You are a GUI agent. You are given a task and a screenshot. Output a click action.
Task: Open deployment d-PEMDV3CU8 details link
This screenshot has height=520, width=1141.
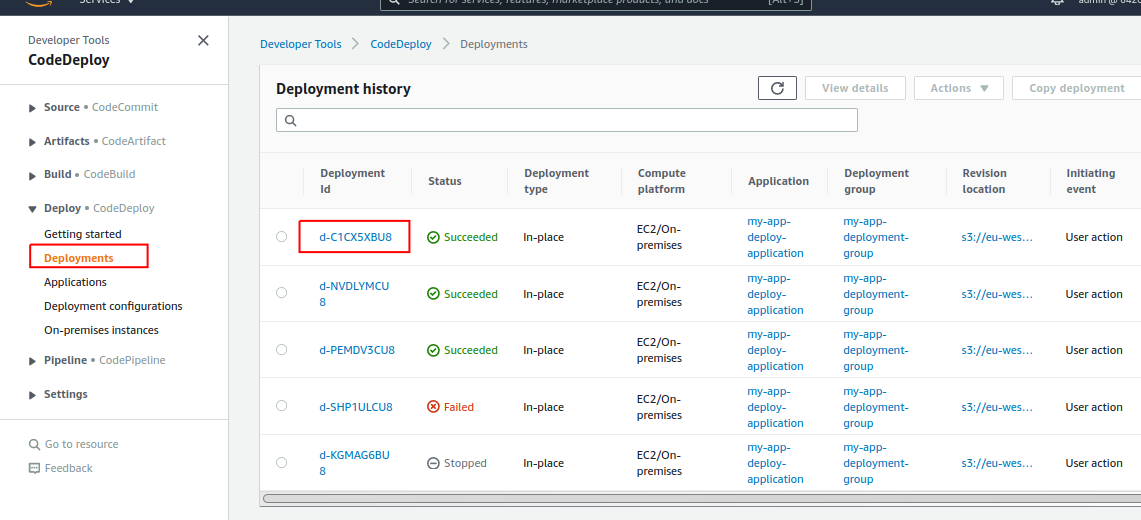(357, 350)
